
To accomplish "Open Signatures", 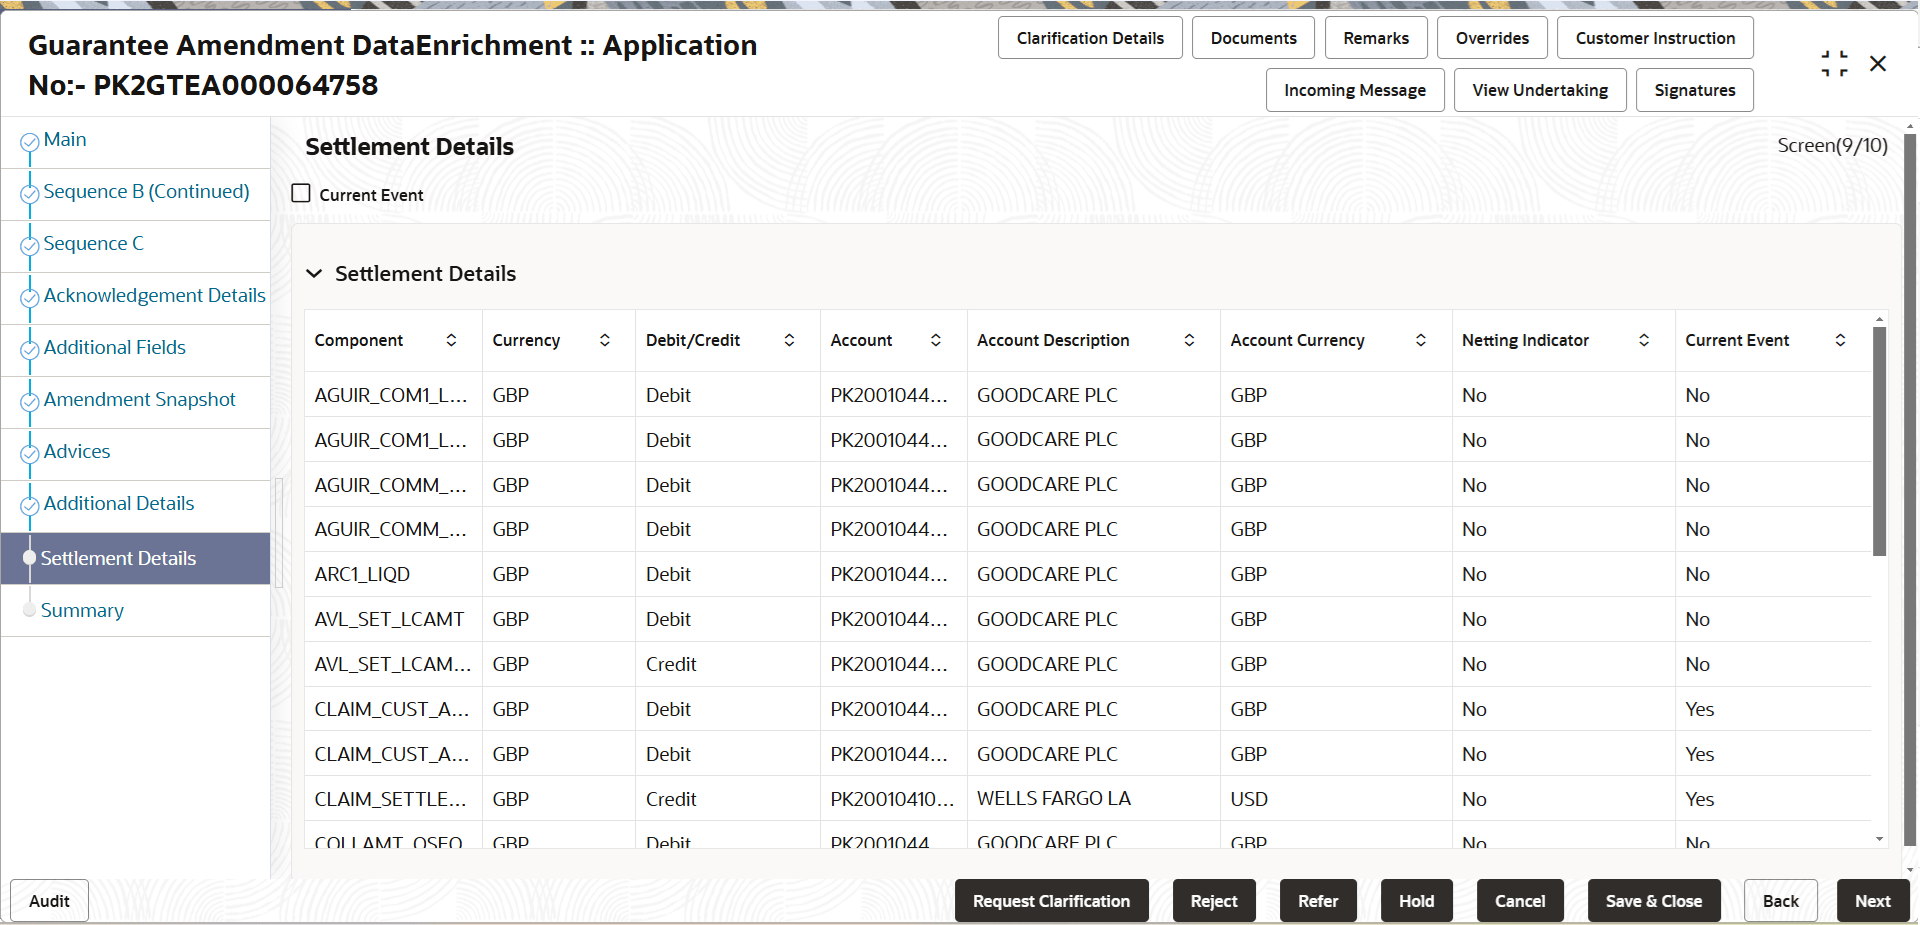I will pos(1695,90).
